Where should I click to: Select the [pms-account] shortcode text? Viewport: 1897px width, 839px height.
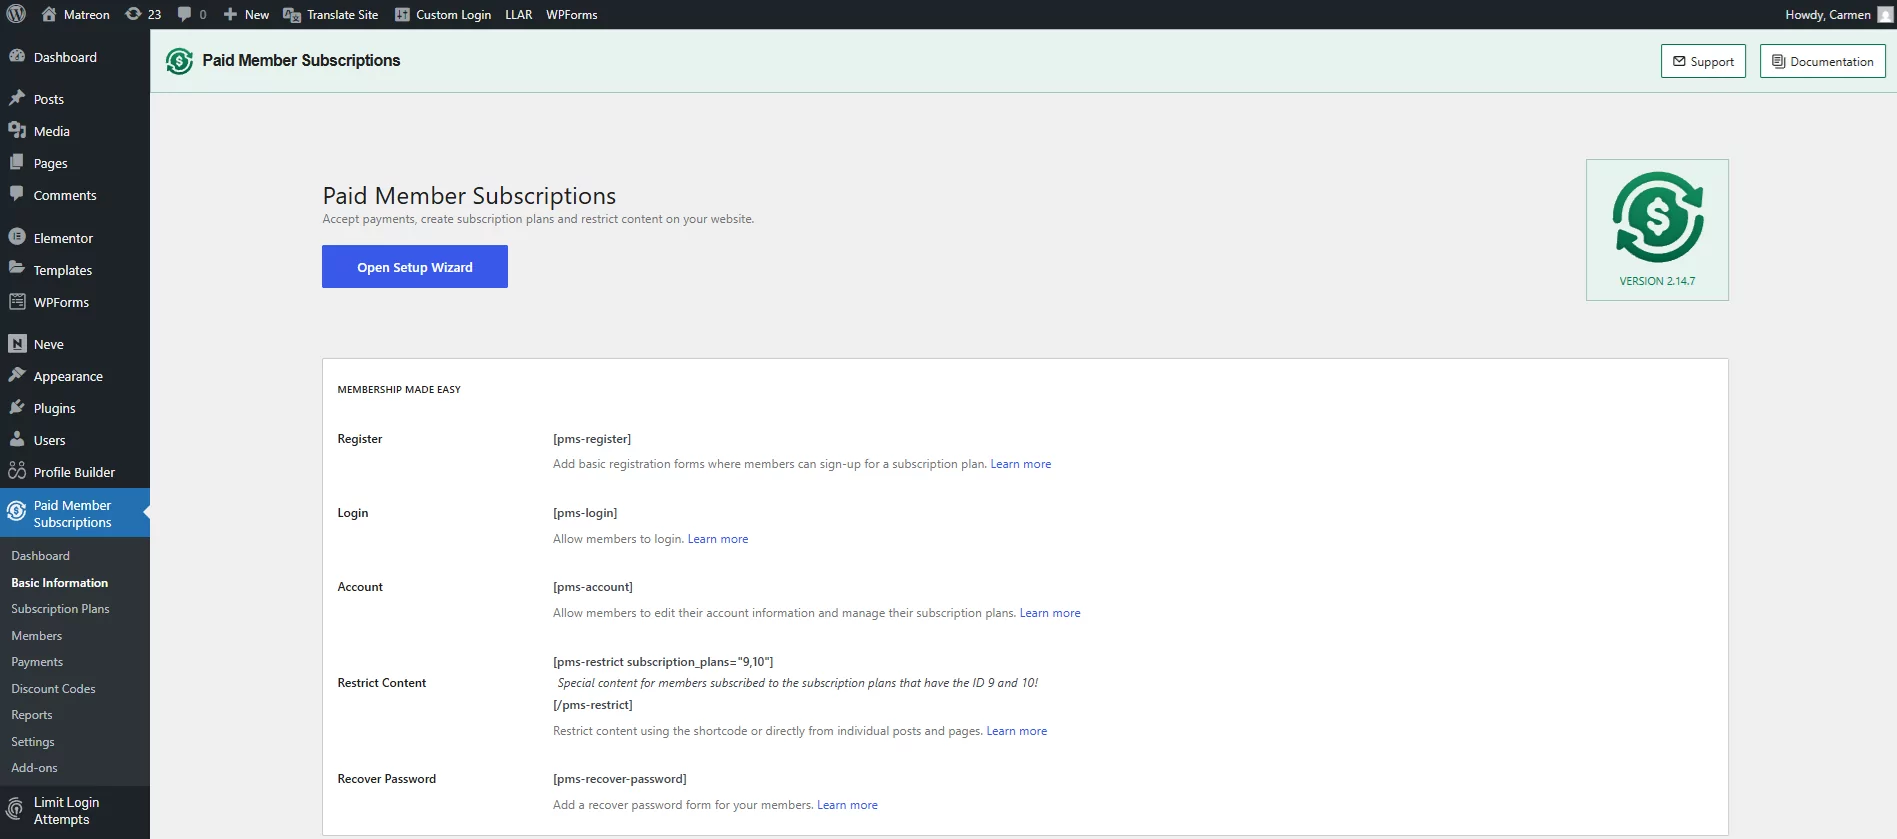[x=593, y=587]
